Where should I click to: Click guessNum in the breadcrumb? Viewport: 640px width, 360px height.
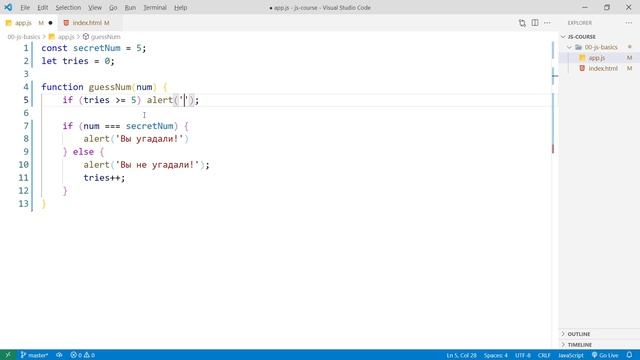(x=105, y=37)
